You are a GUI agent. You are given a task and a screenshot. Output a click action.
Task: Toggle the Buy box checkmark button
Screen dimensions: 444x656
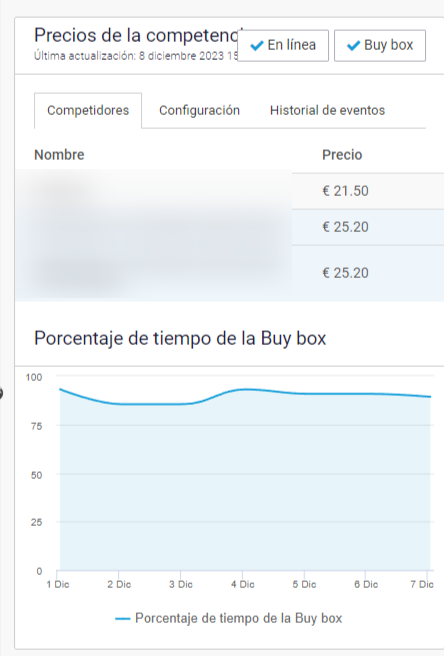coord(380,45)
